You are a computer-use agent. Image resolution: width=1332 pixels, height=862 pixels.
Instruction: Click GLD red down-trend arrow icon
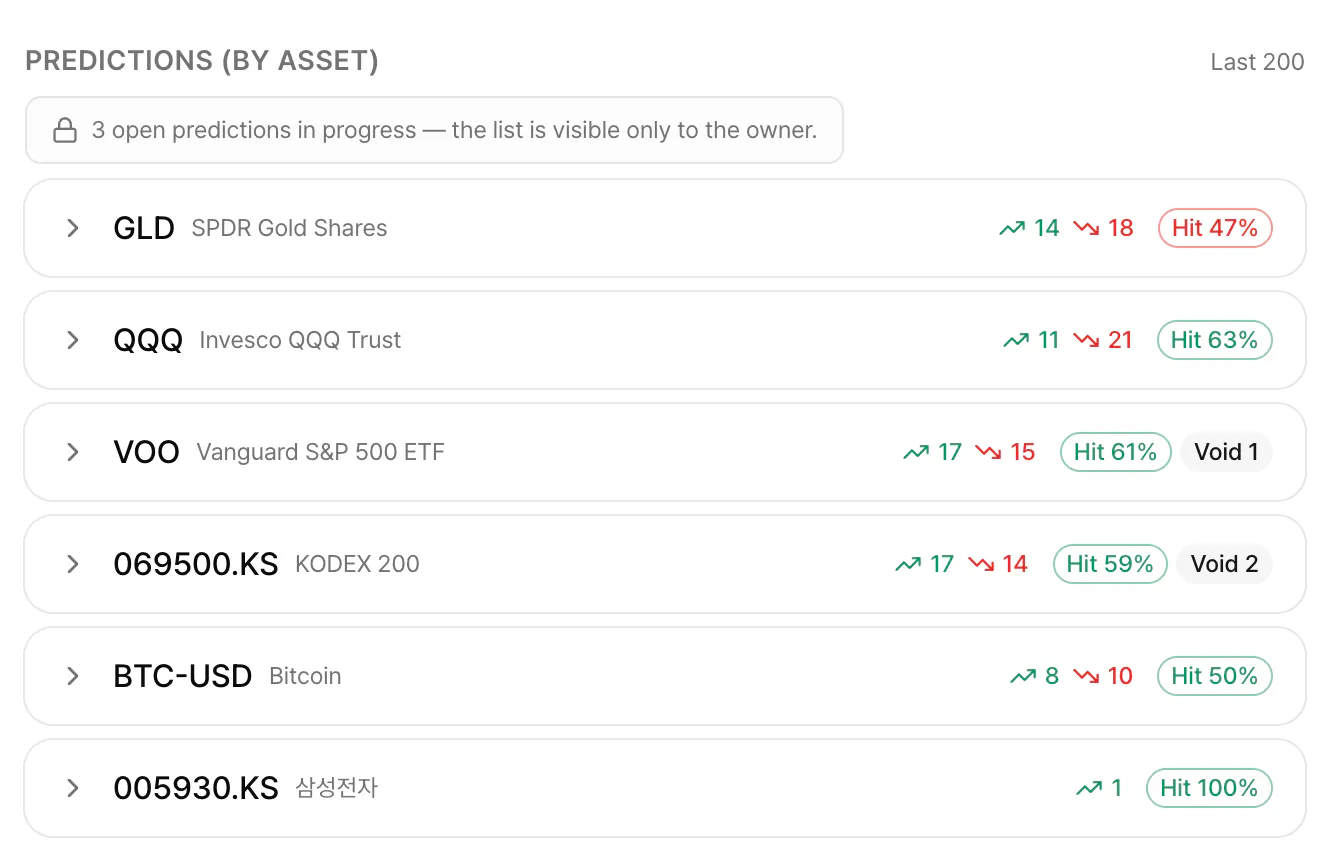point(1086,228)
